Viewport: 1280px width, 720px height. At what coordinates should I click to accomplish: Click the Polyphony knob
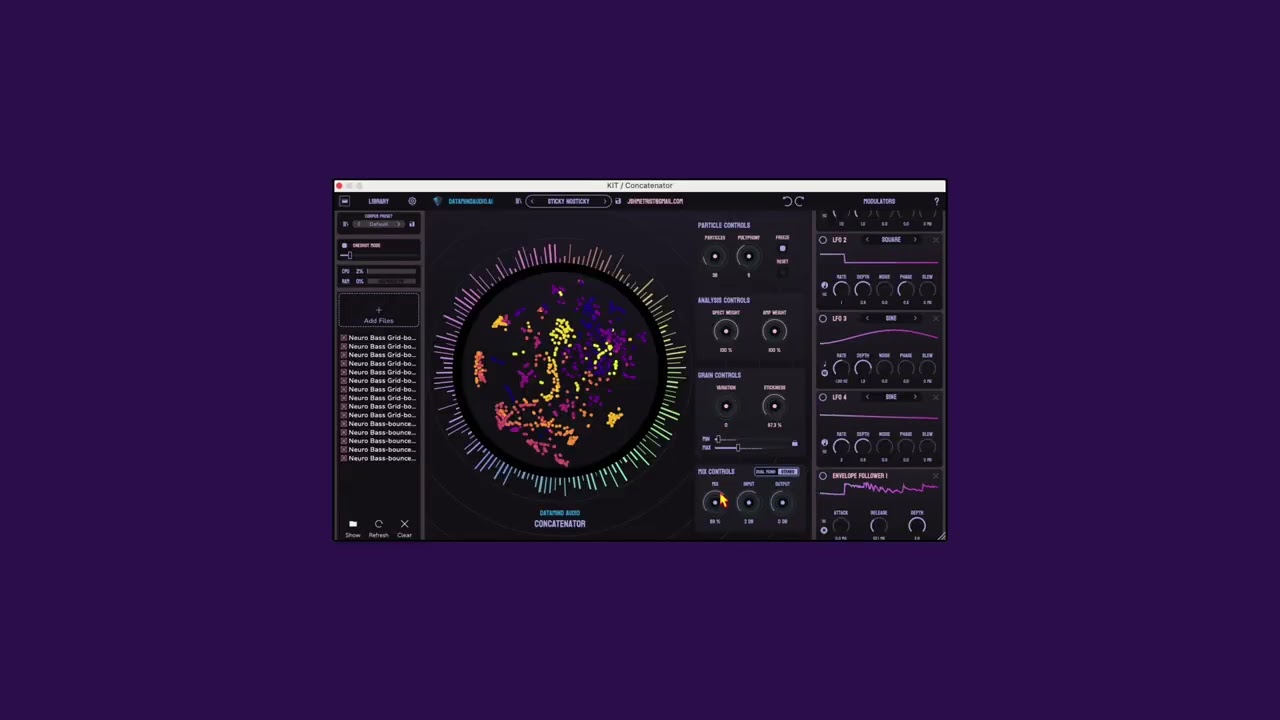[x=748, y=256]
